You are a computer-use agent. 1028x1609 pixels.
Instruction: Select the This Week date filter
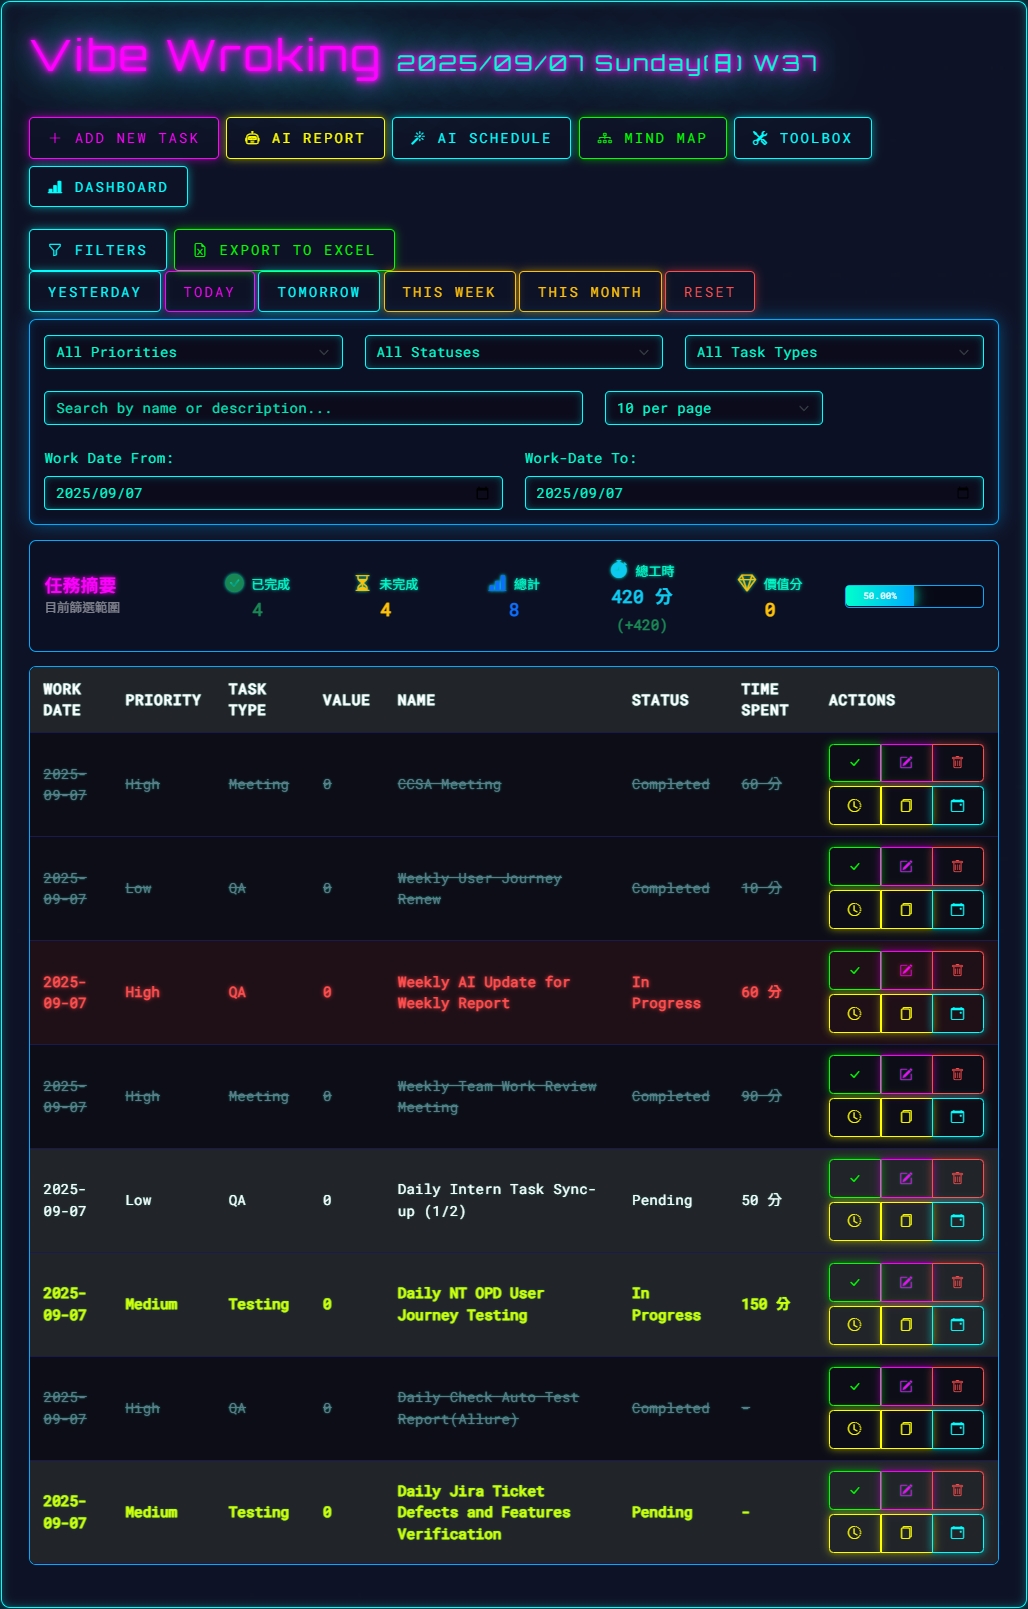pos(449,292)
